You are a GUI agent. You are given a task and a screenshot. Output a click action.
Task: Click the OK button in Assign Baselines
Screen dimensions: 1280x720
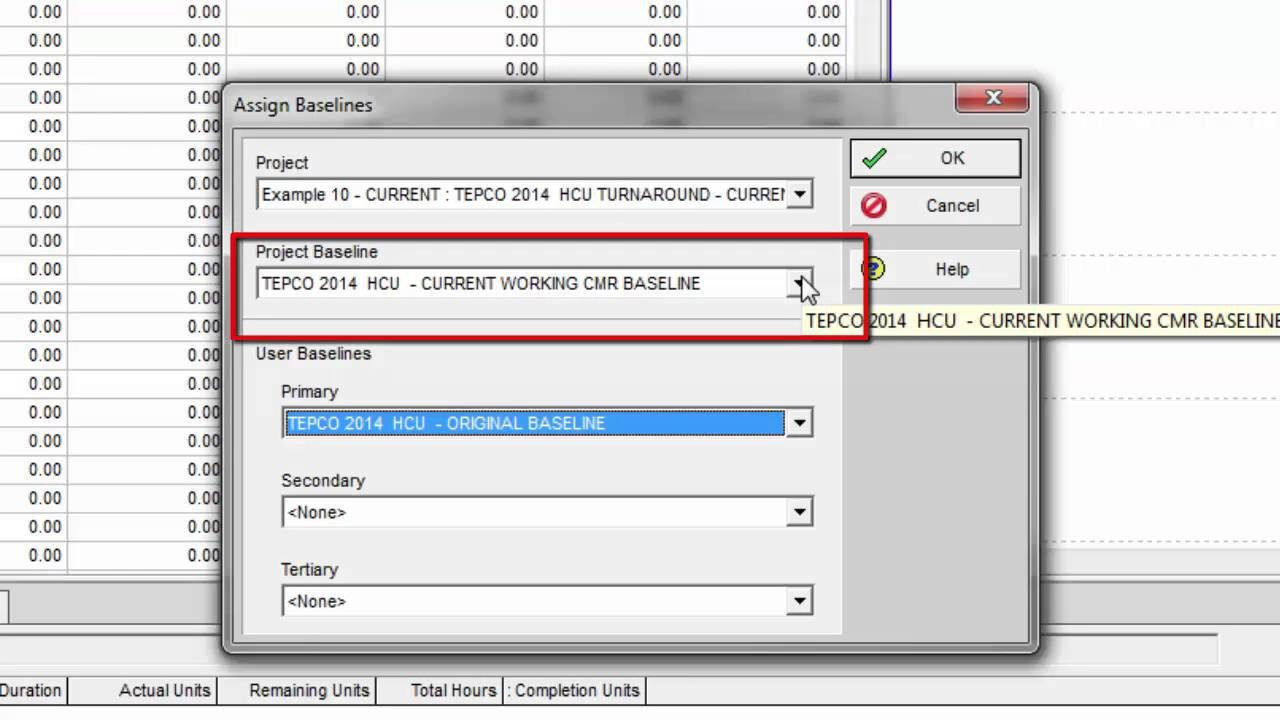(936, 158)
